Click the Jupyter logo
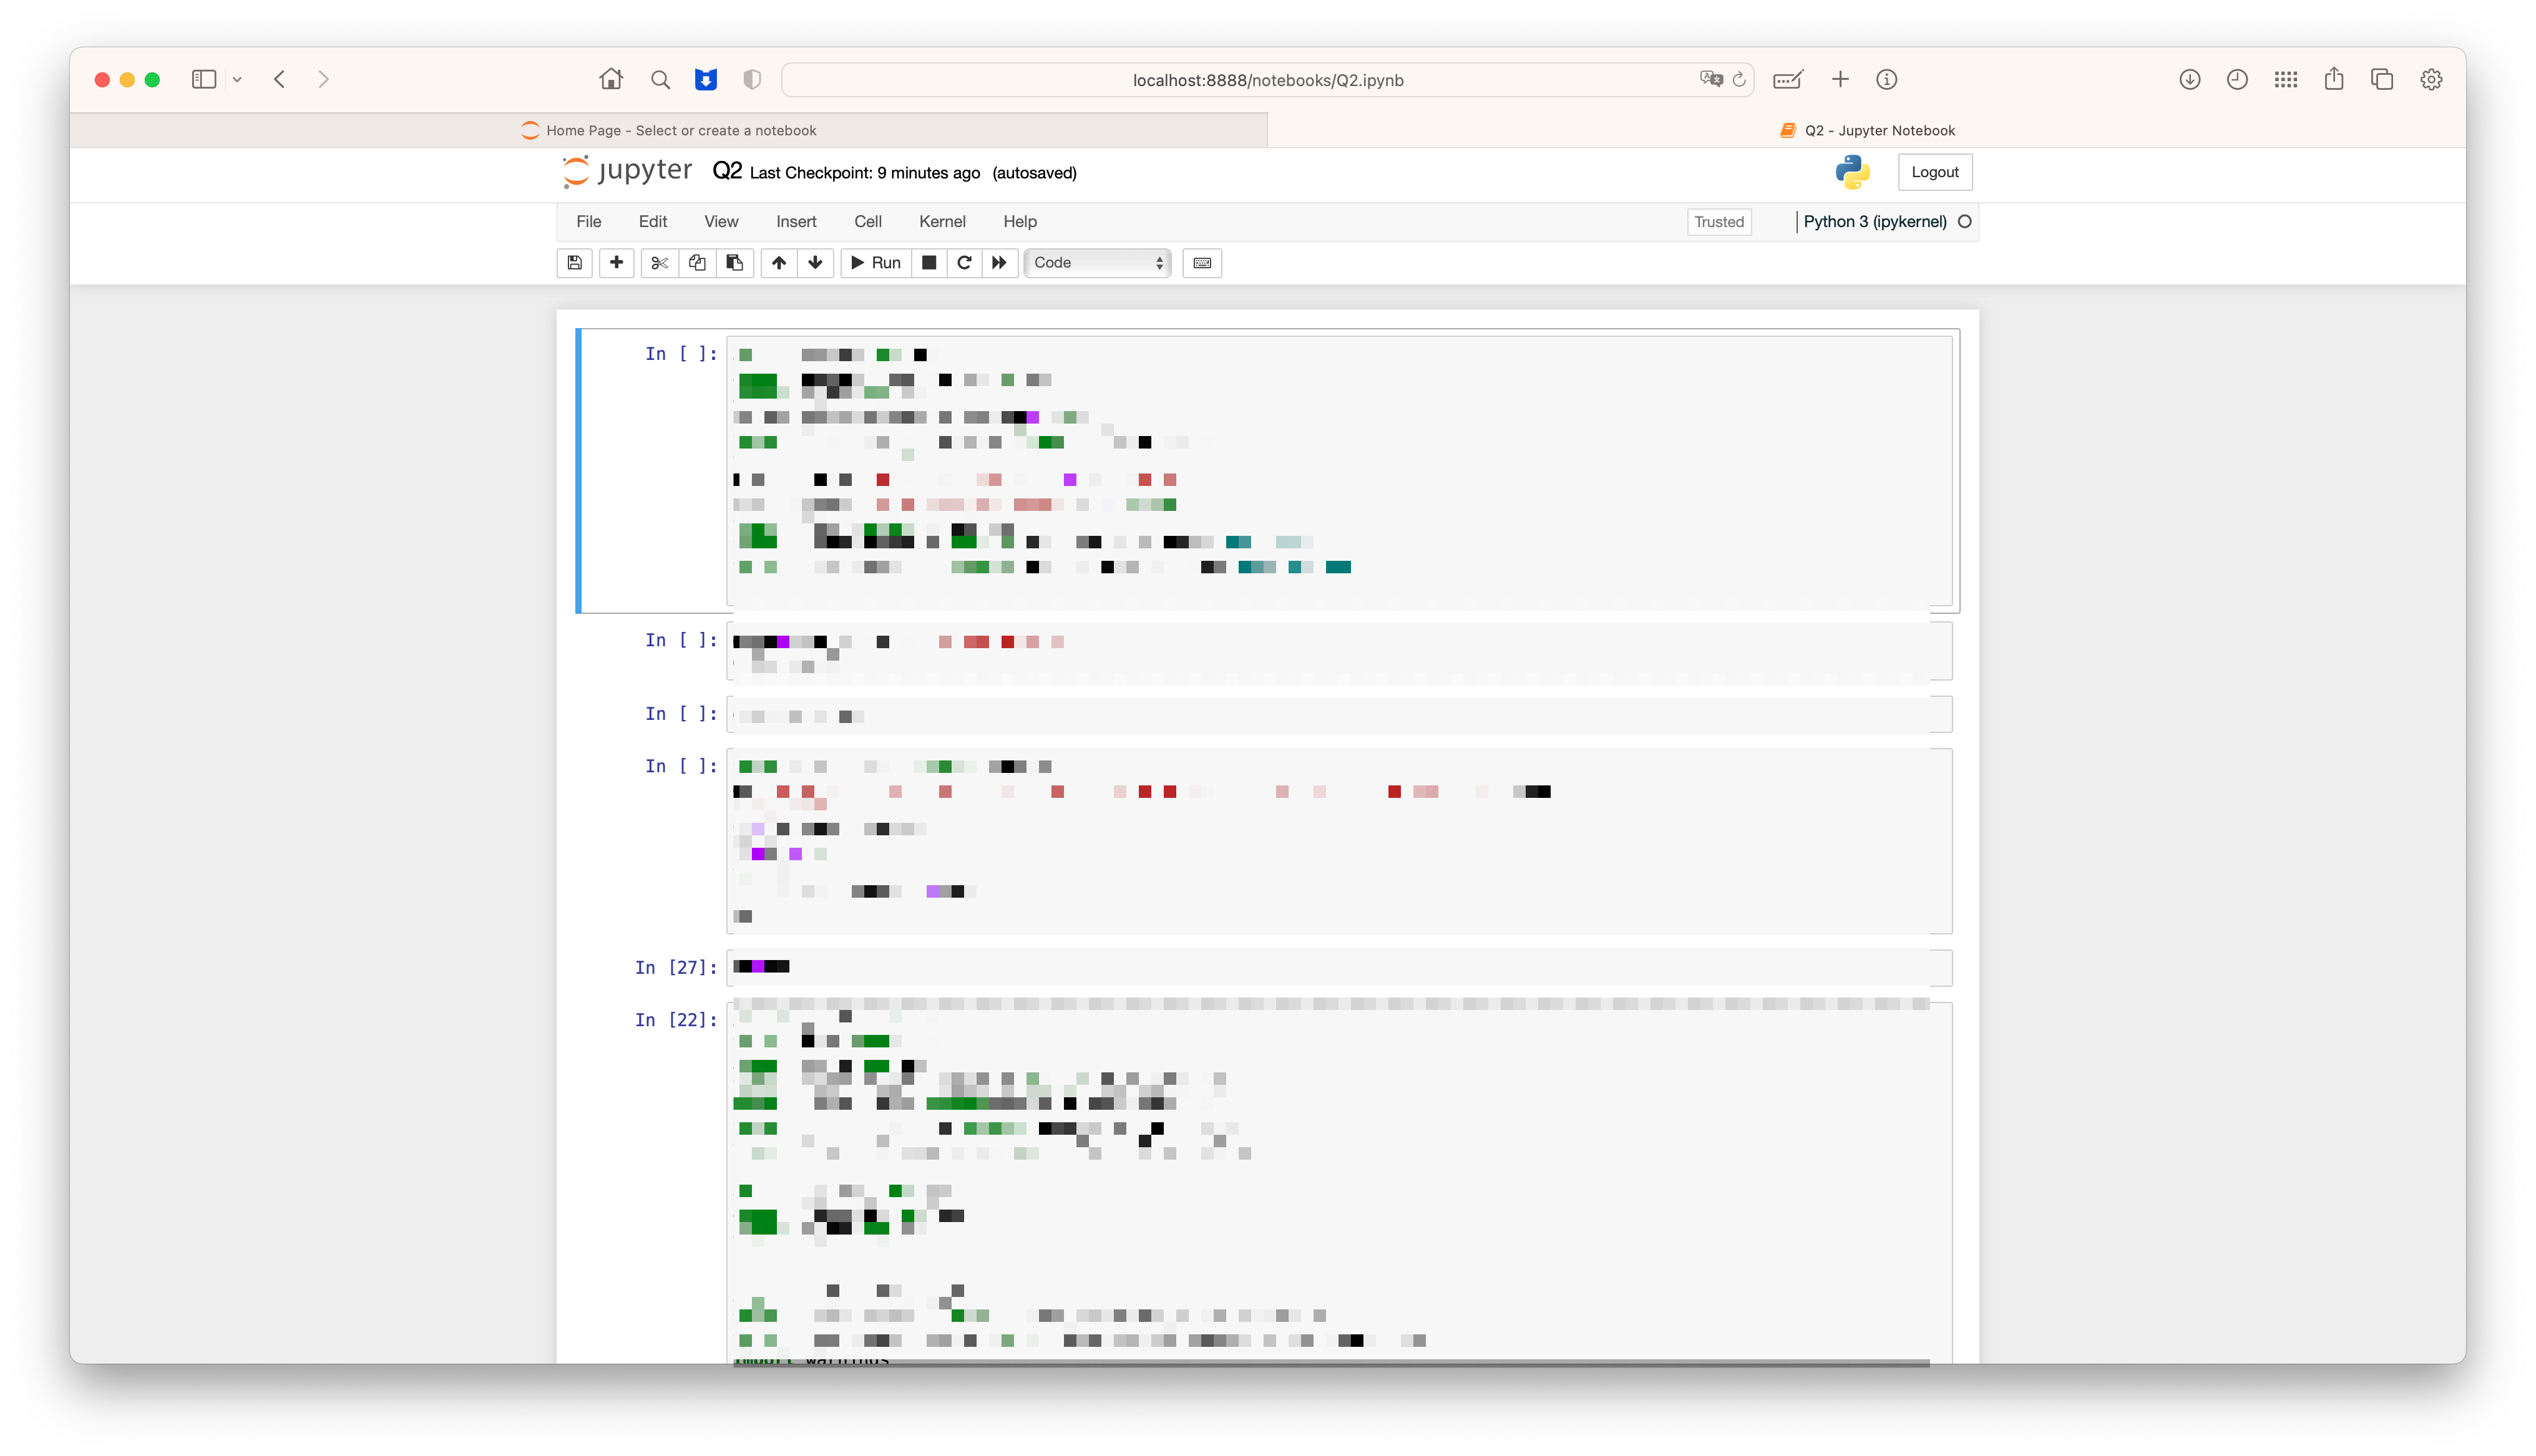This screenshot has height=1456, width=2536. (626, 171)
